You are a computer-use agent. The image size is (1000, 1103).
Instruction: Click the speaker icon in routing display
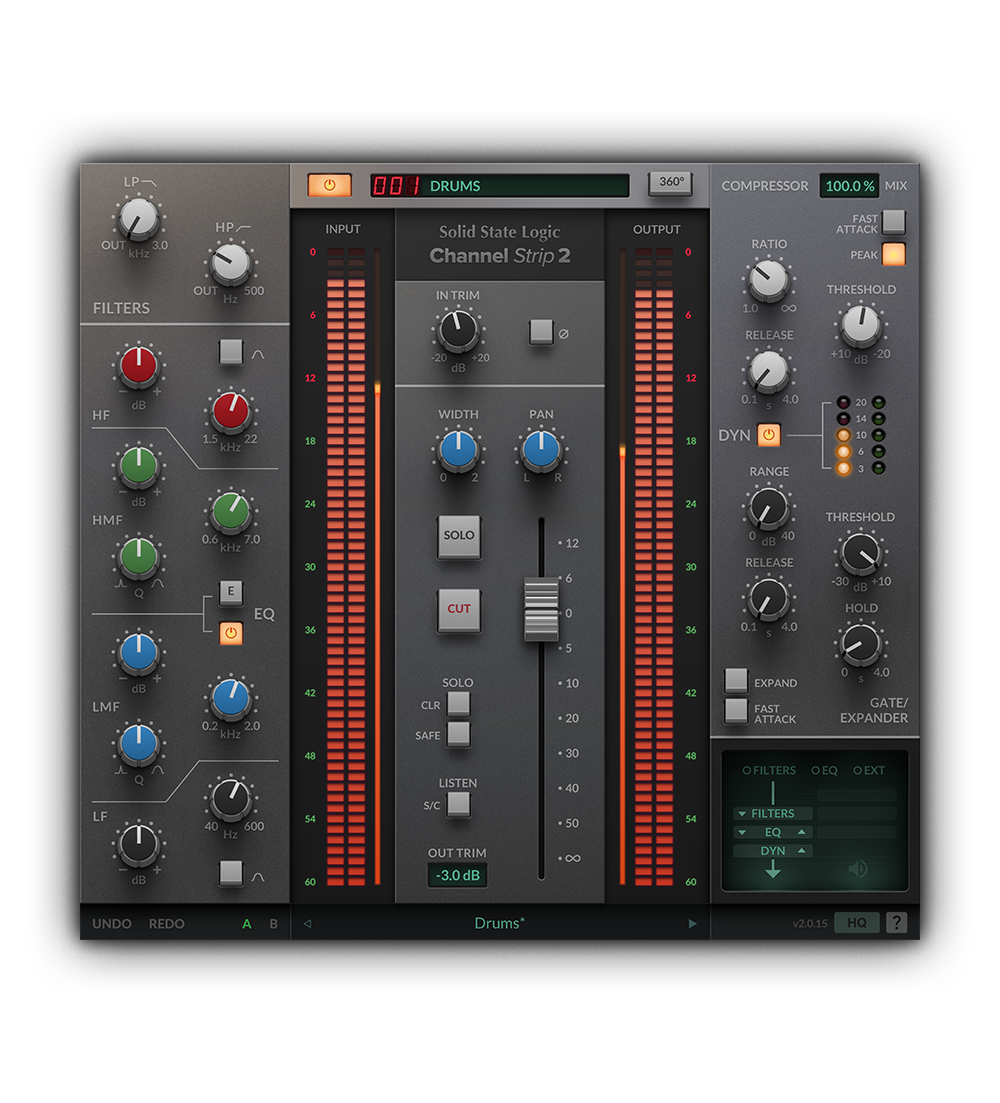point(858,868)
